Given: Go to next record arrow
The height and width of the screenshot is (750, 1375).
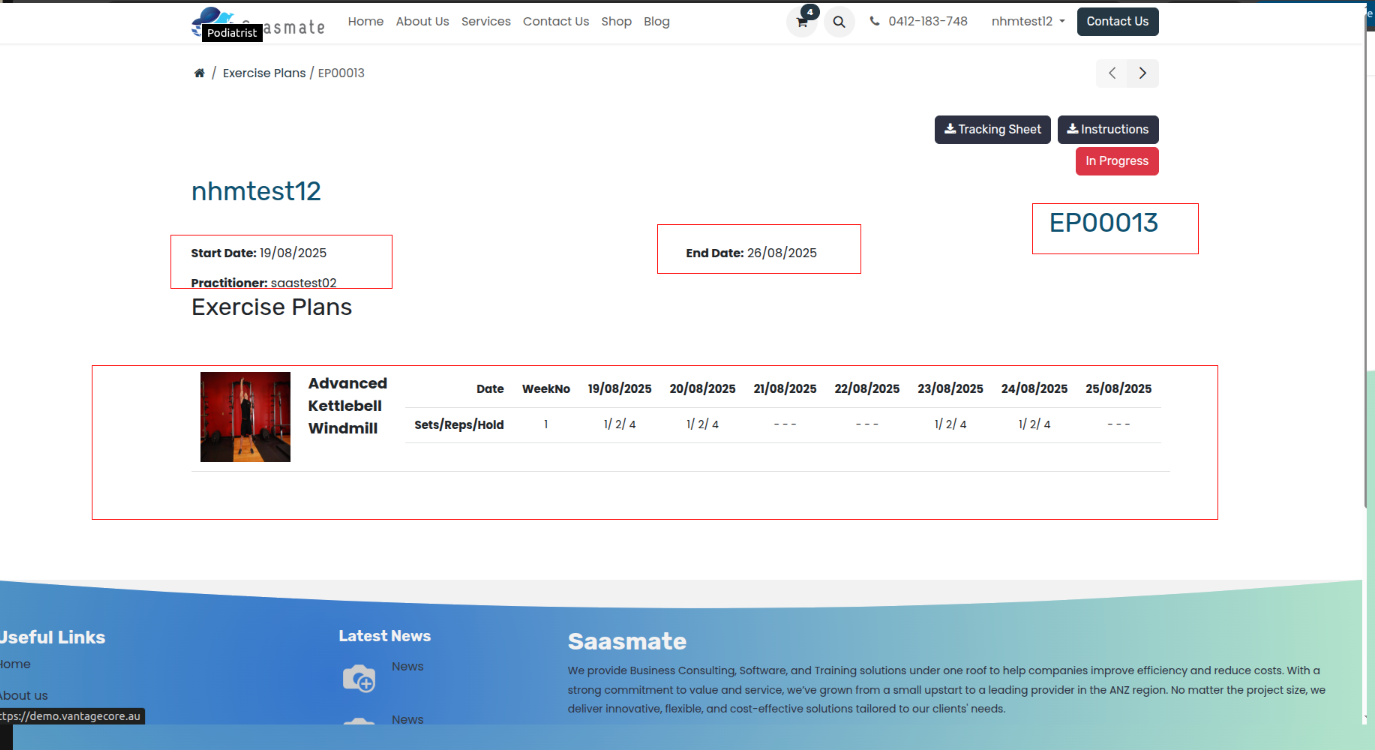Looking at the screenshot, I should [x=1143, y=73].
